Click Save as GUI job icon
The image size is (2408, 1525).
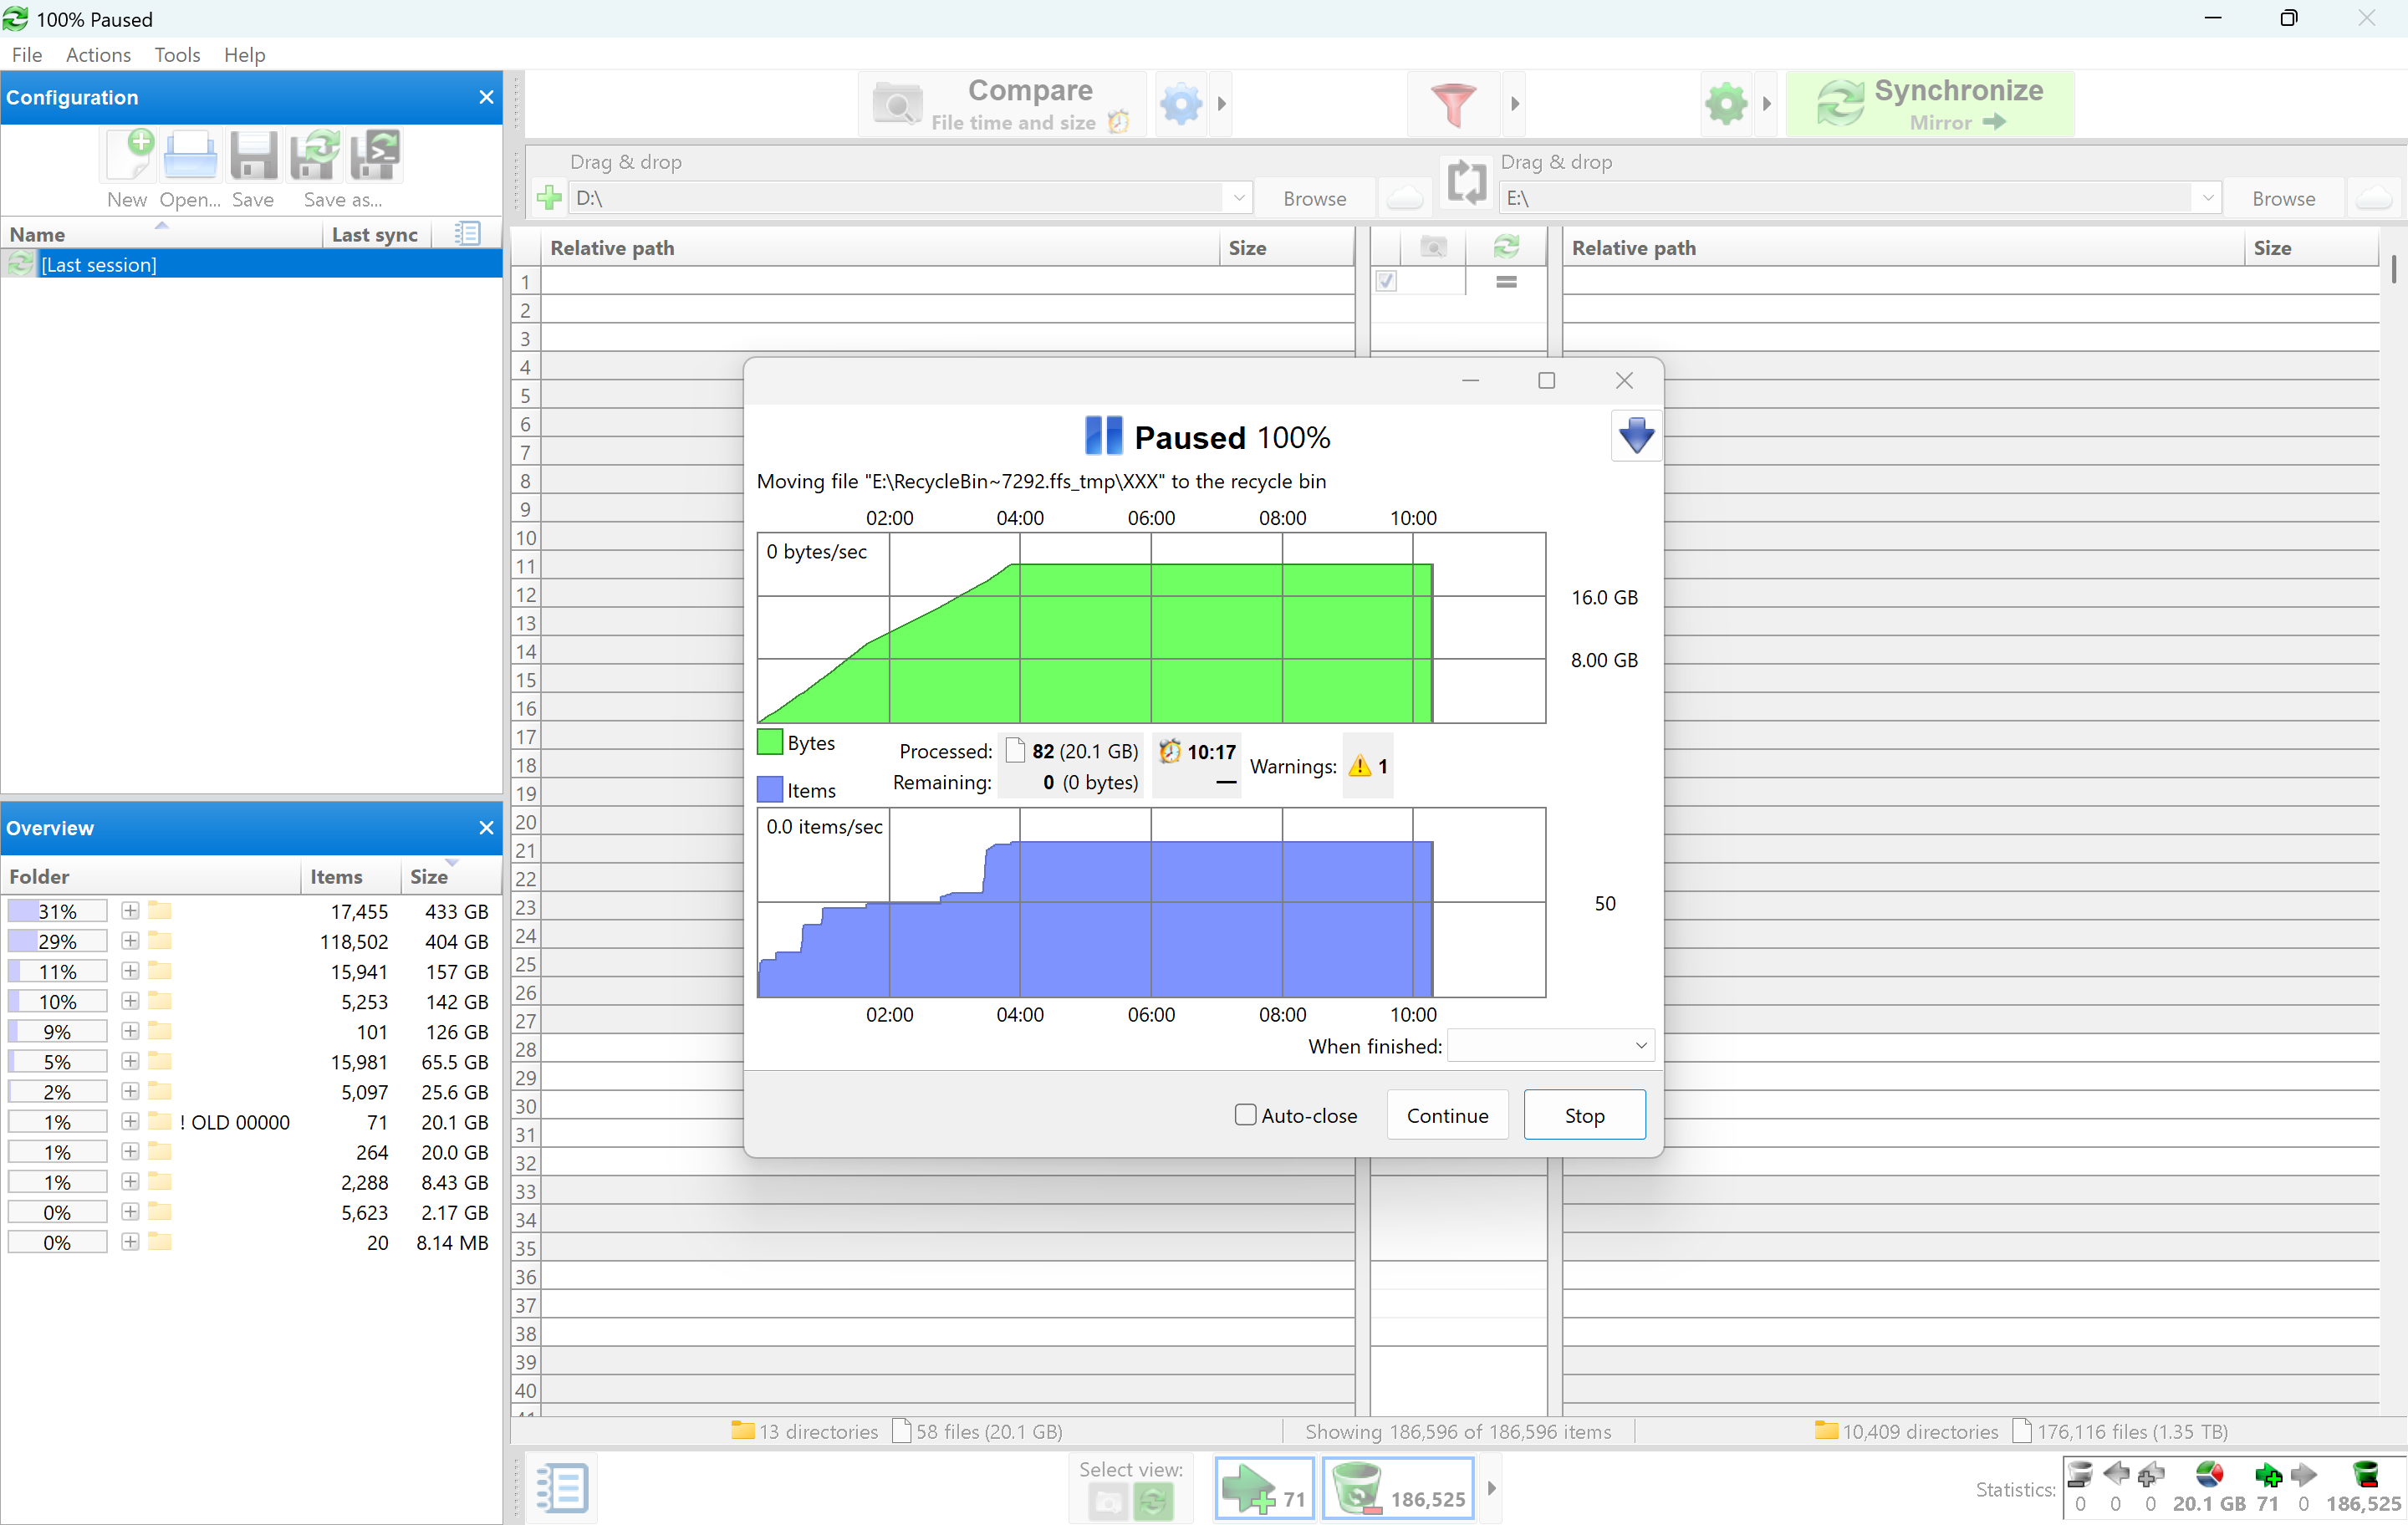[315, 155]
